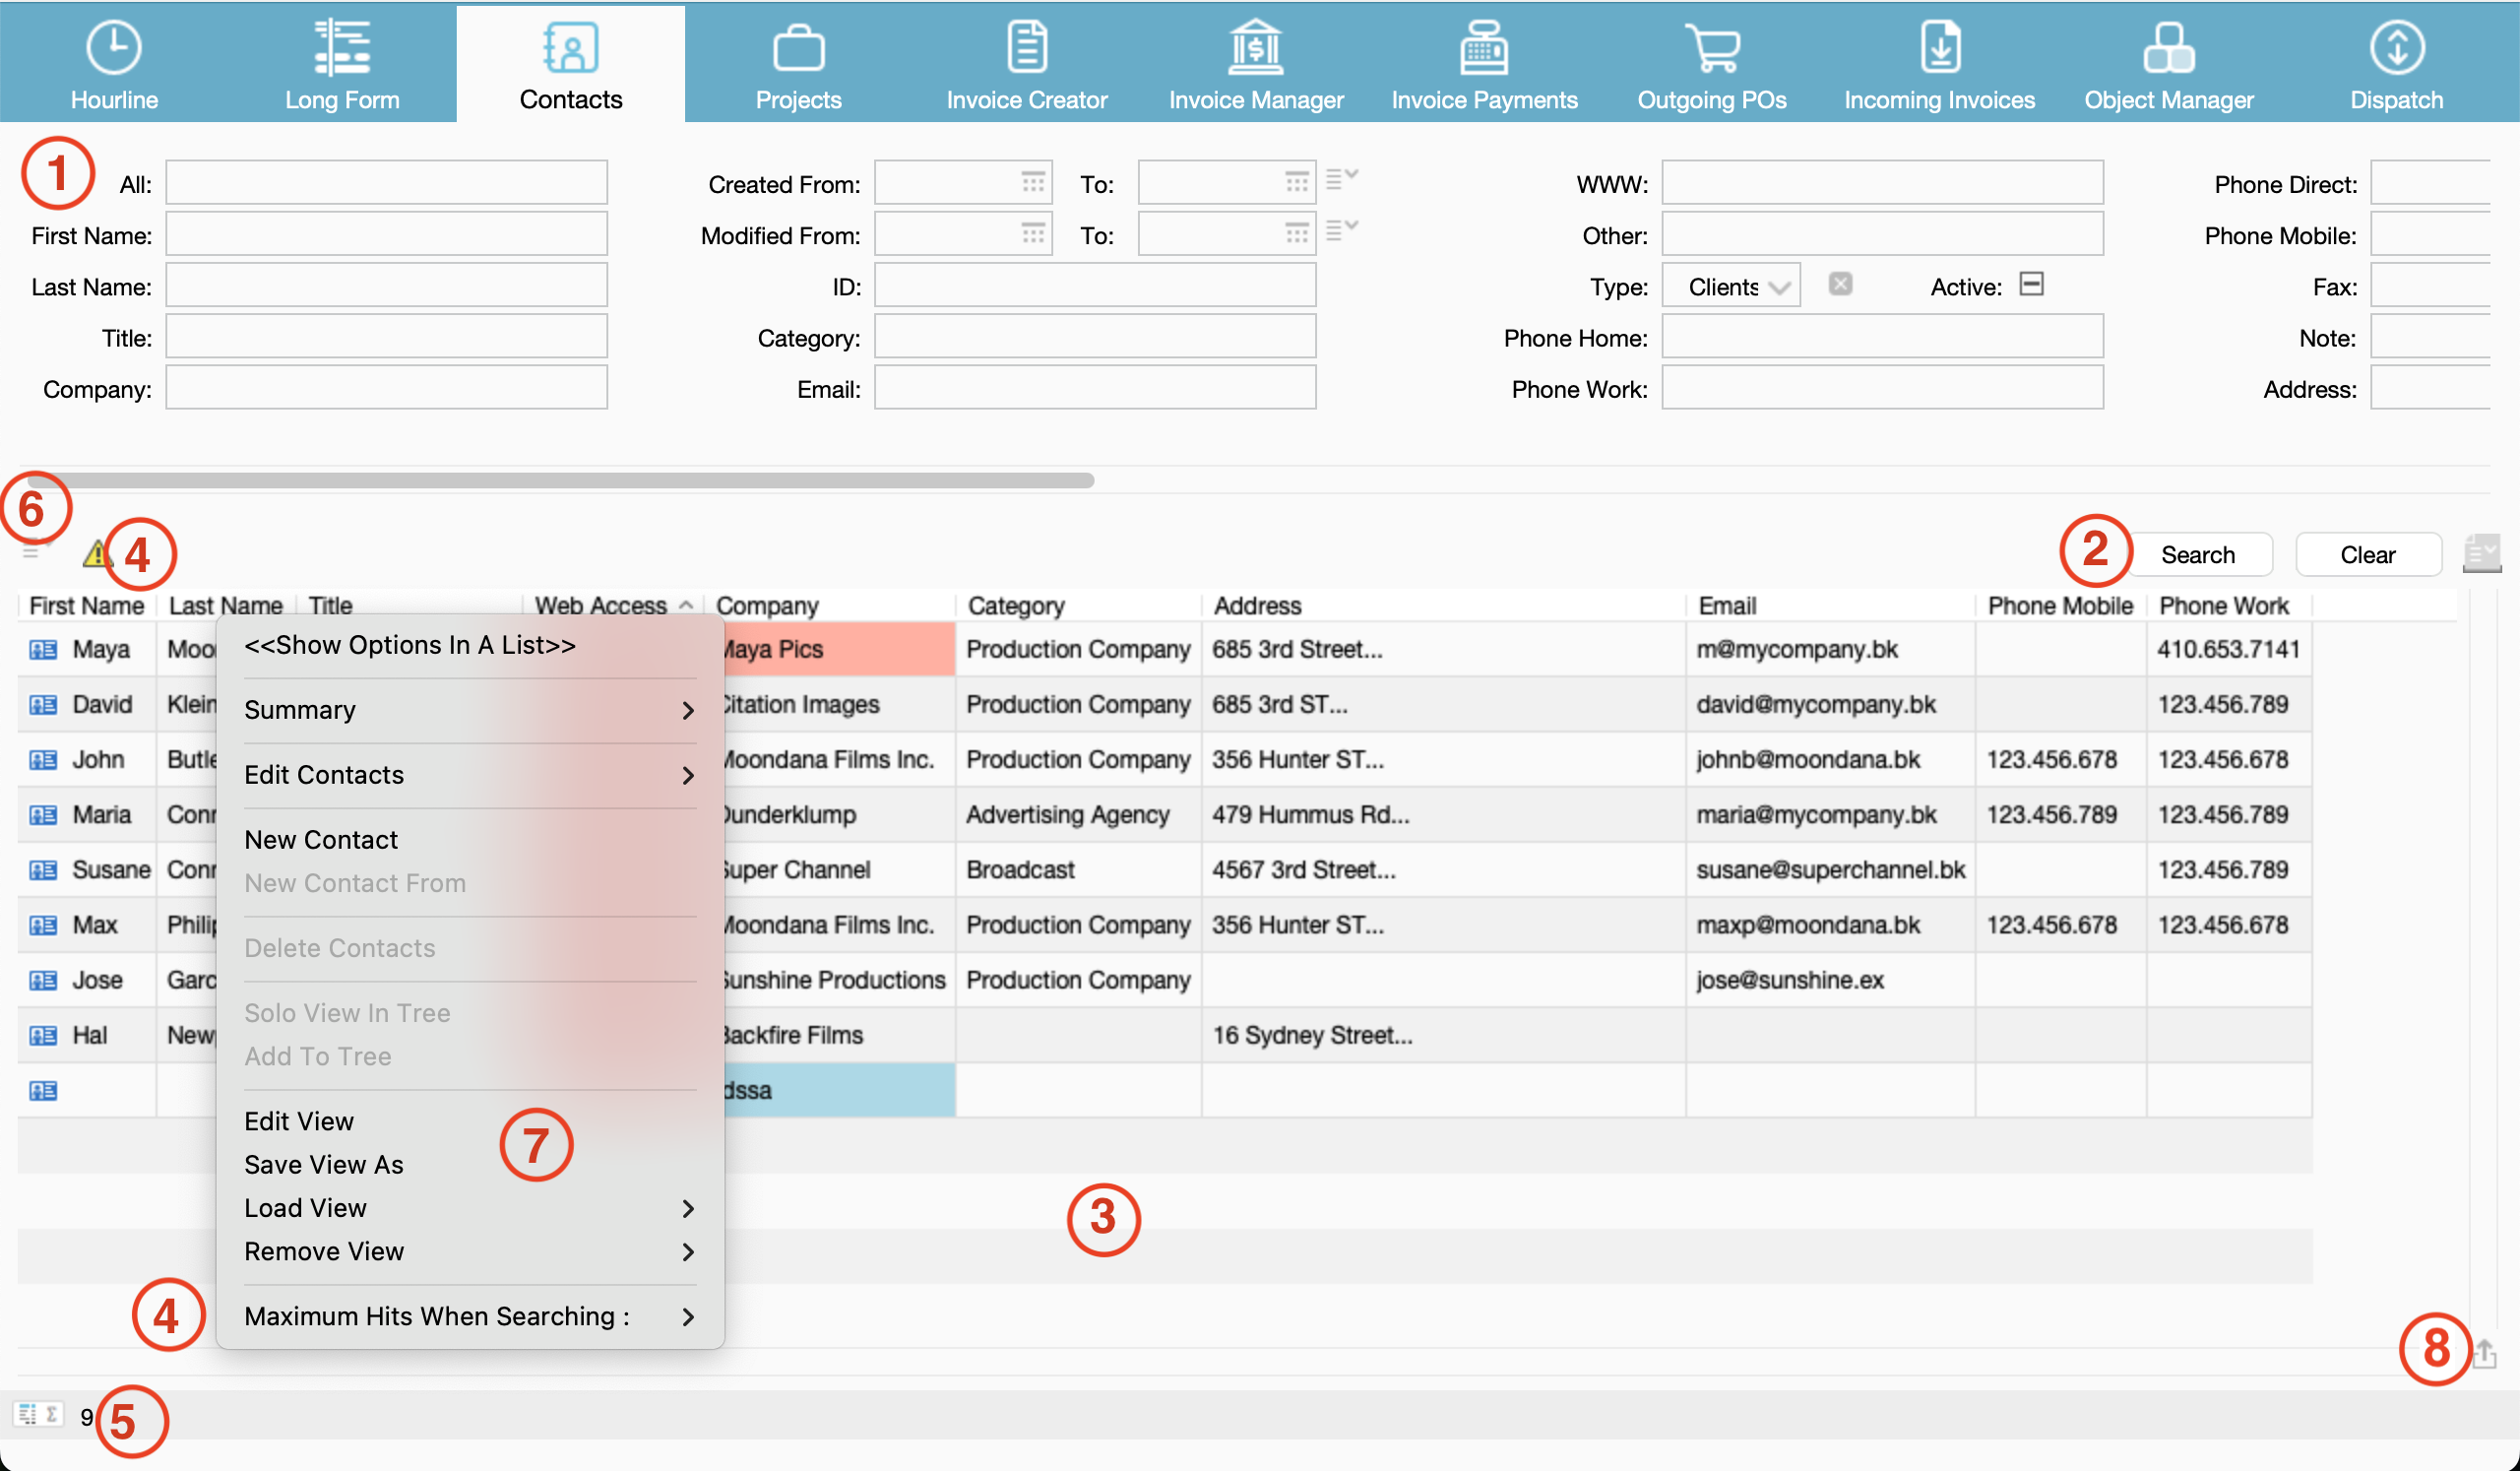Click the First Name input field

coord(386,235)
